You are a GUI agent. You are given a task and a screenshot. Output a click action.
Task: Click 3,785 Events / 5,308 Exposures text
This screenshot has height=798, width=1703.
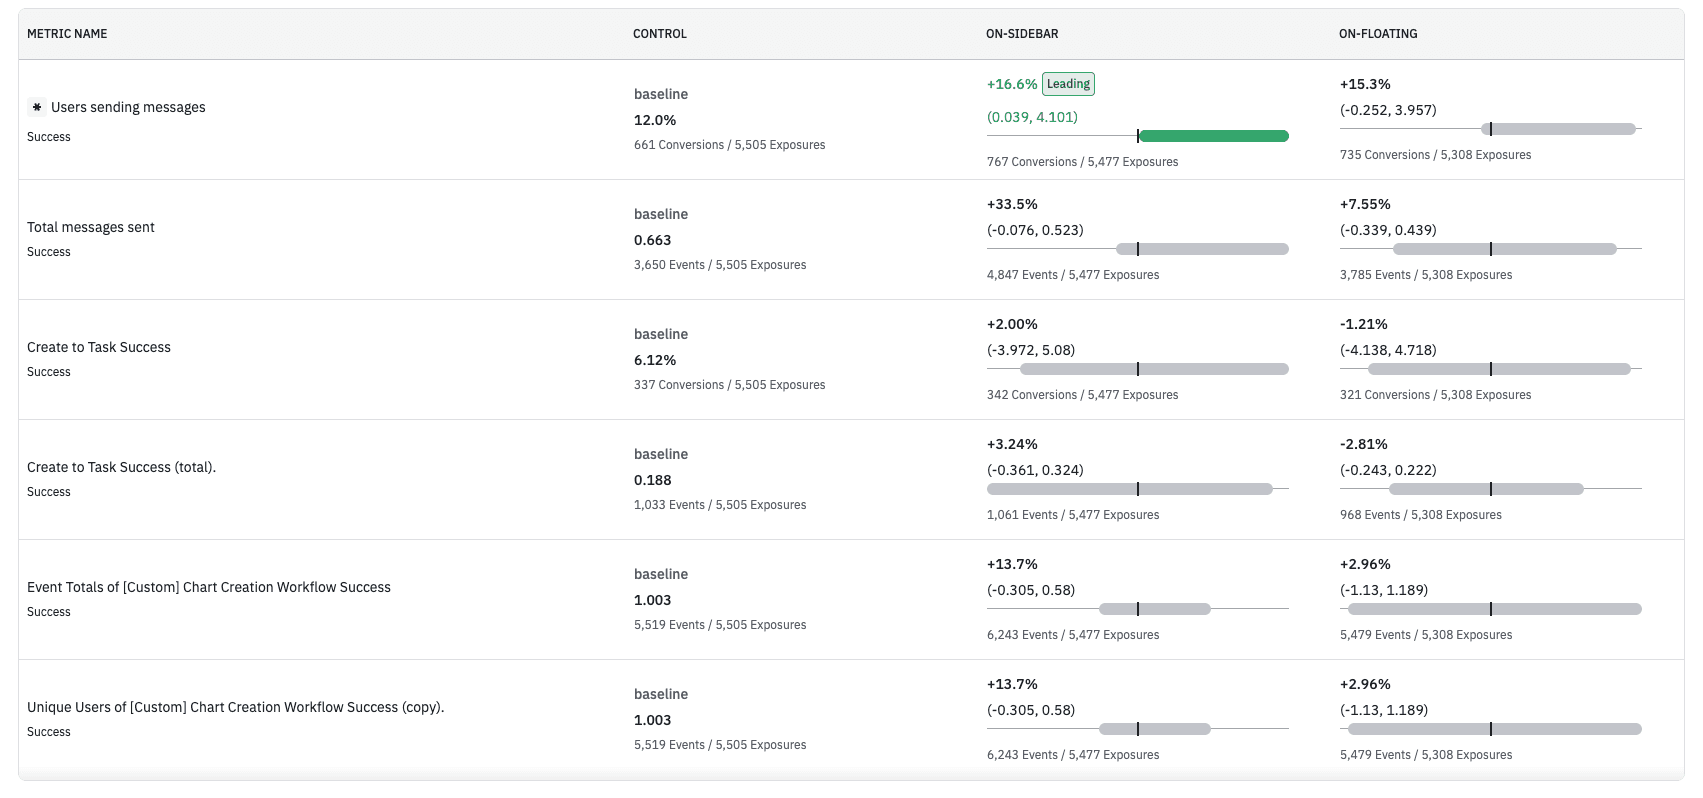pos(1426,275)
